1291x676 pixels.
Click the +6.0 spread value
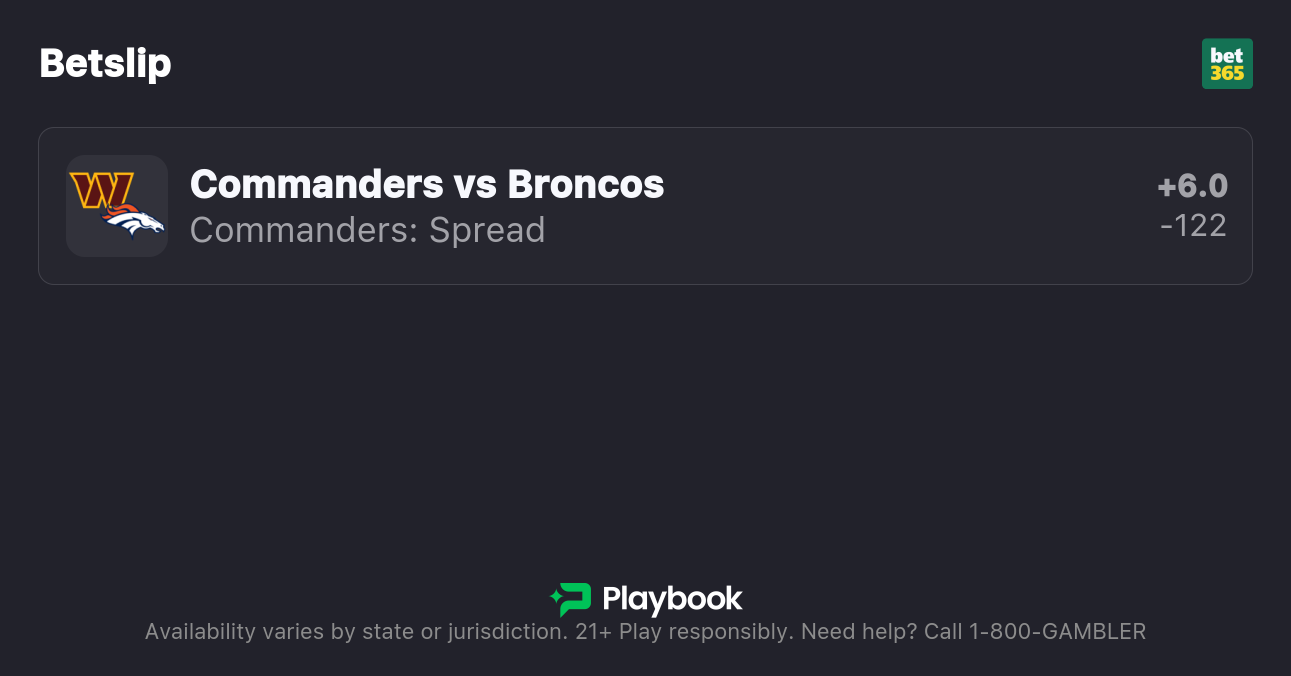tap(1192, 186)
